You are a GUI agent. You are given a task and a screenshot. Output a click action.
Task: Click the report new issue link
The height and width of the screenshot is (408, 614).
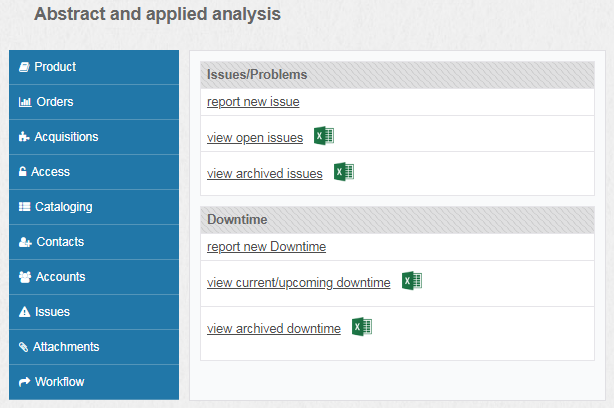coord(253,102)
